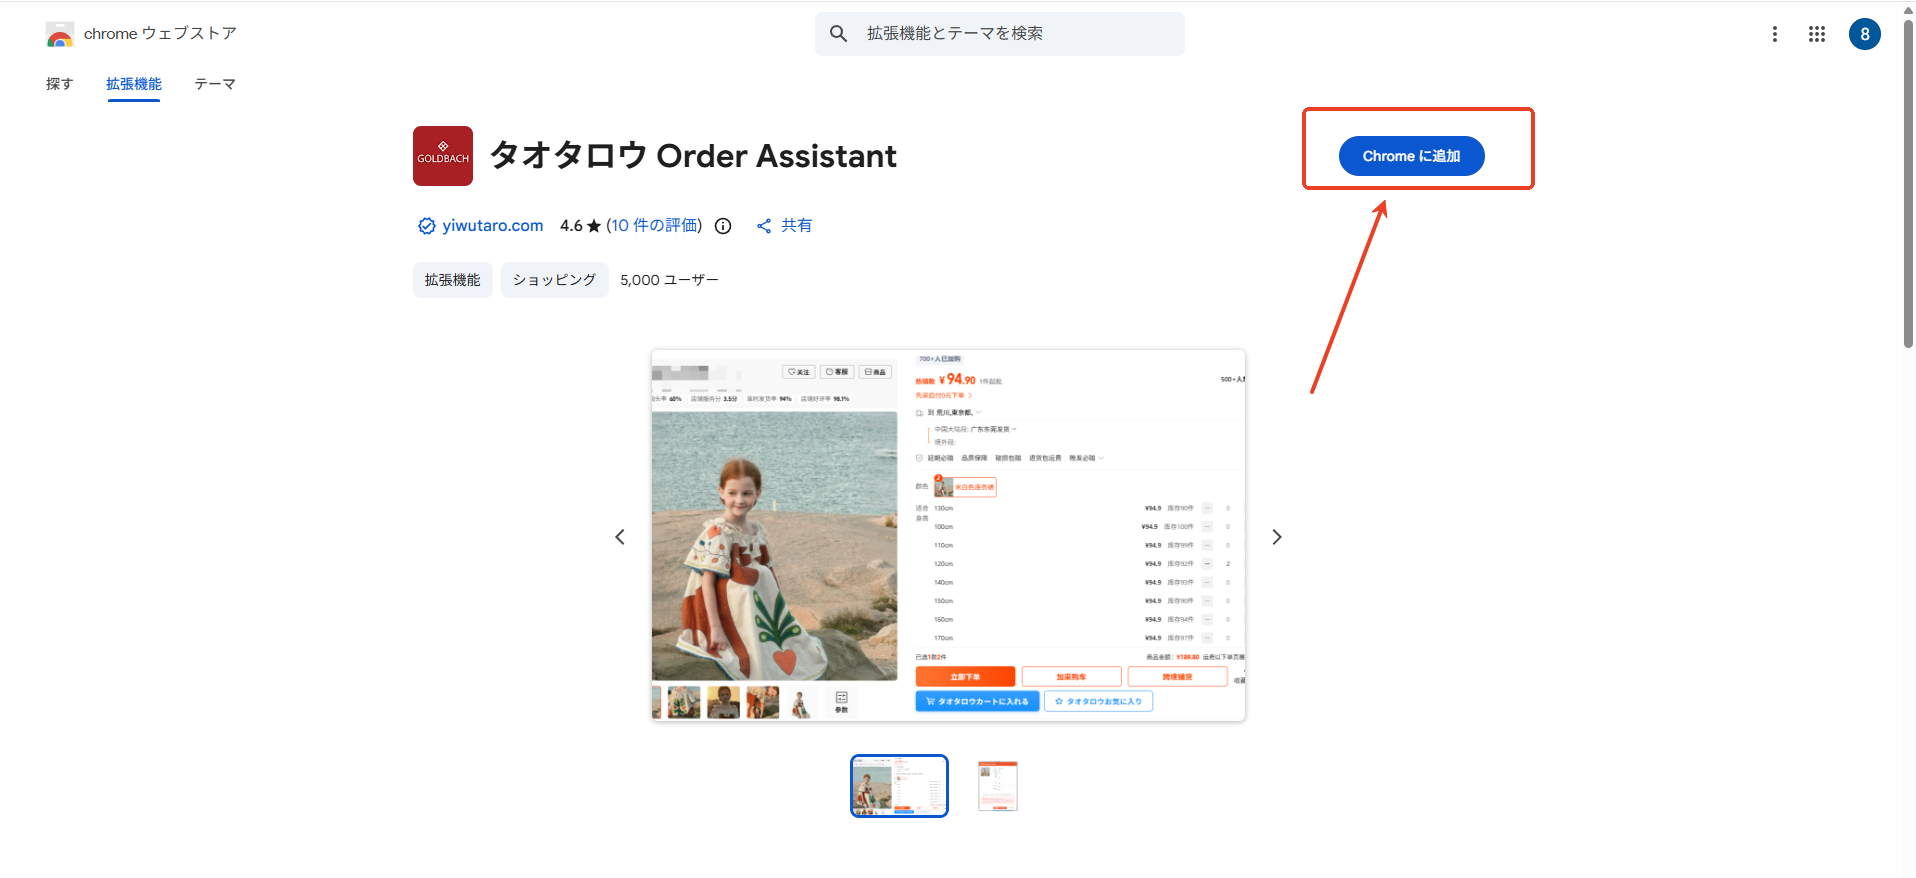Click the Chrome Web Store logo
The height and width of the screenshot is (878, 1916).
(60, 34)
